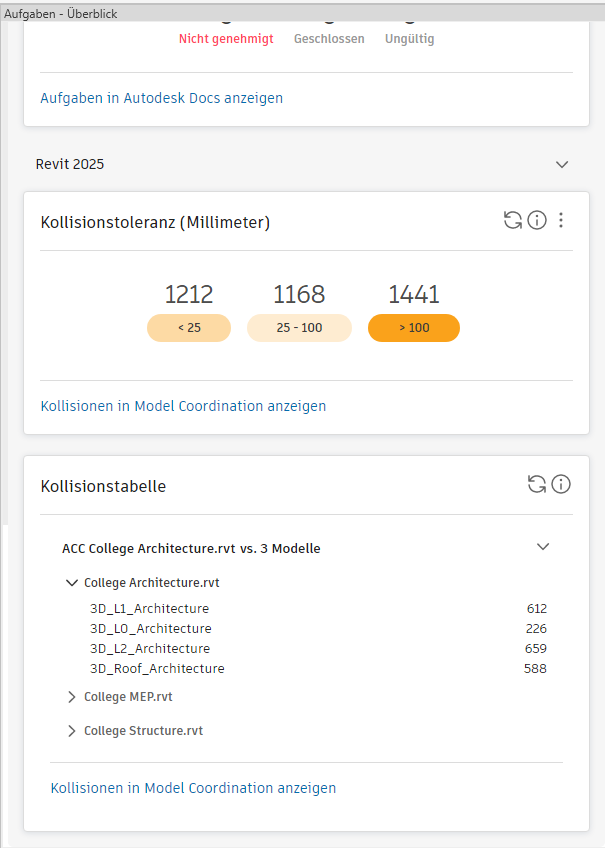Select the '< 25' tolerance badge
605x848 pixels.
click(189, 328)
